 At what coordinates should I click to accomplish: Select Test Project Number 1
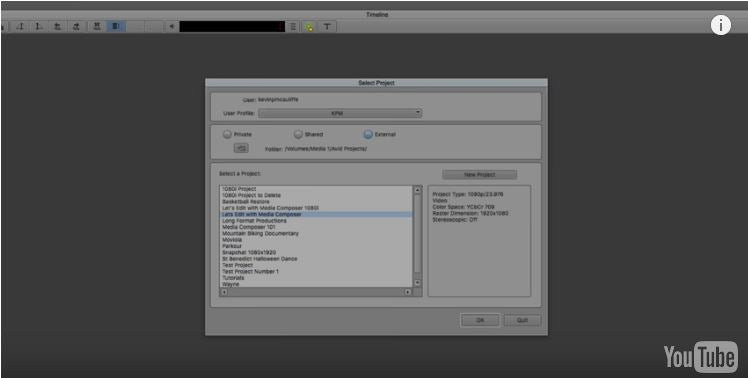[x=250, y=271]
